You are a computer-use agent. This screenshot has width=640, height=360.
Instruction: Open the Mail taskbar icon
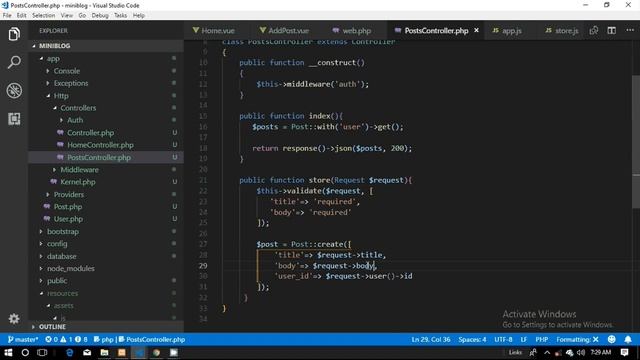(87, 352)
